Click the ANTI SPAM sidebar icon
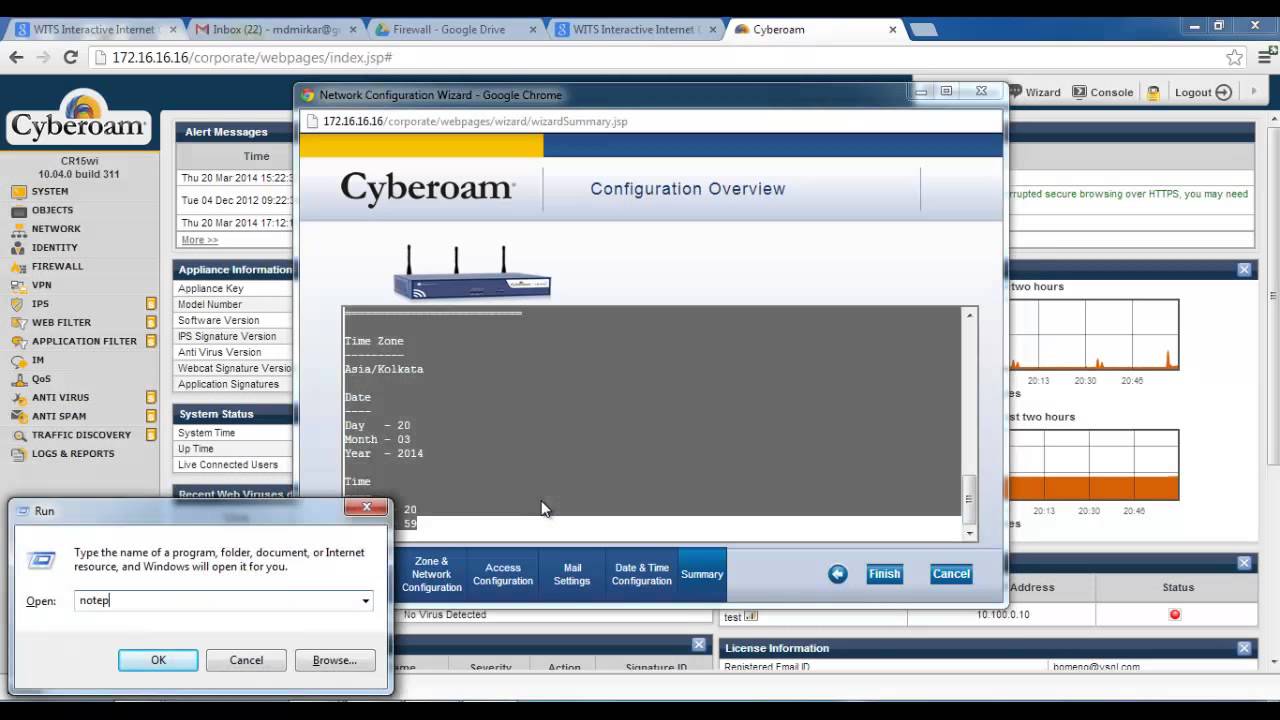This screenshot has width=1280, height=720. (18, 416)
